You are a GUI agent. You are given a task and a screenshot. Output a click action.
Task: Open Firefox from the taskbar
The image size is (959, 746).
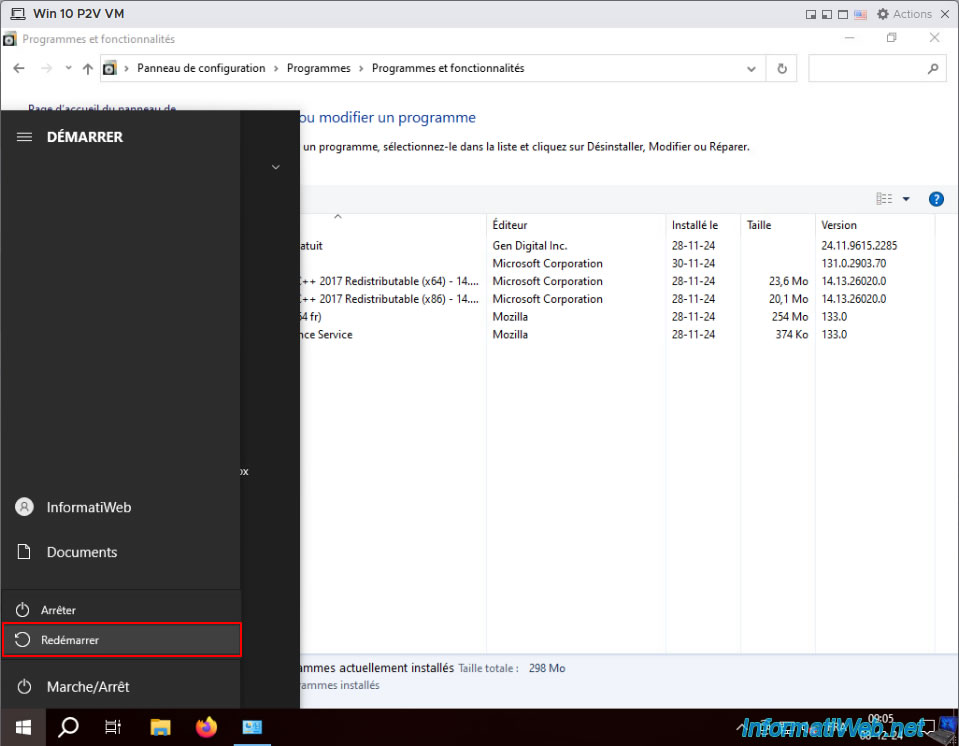206,727
